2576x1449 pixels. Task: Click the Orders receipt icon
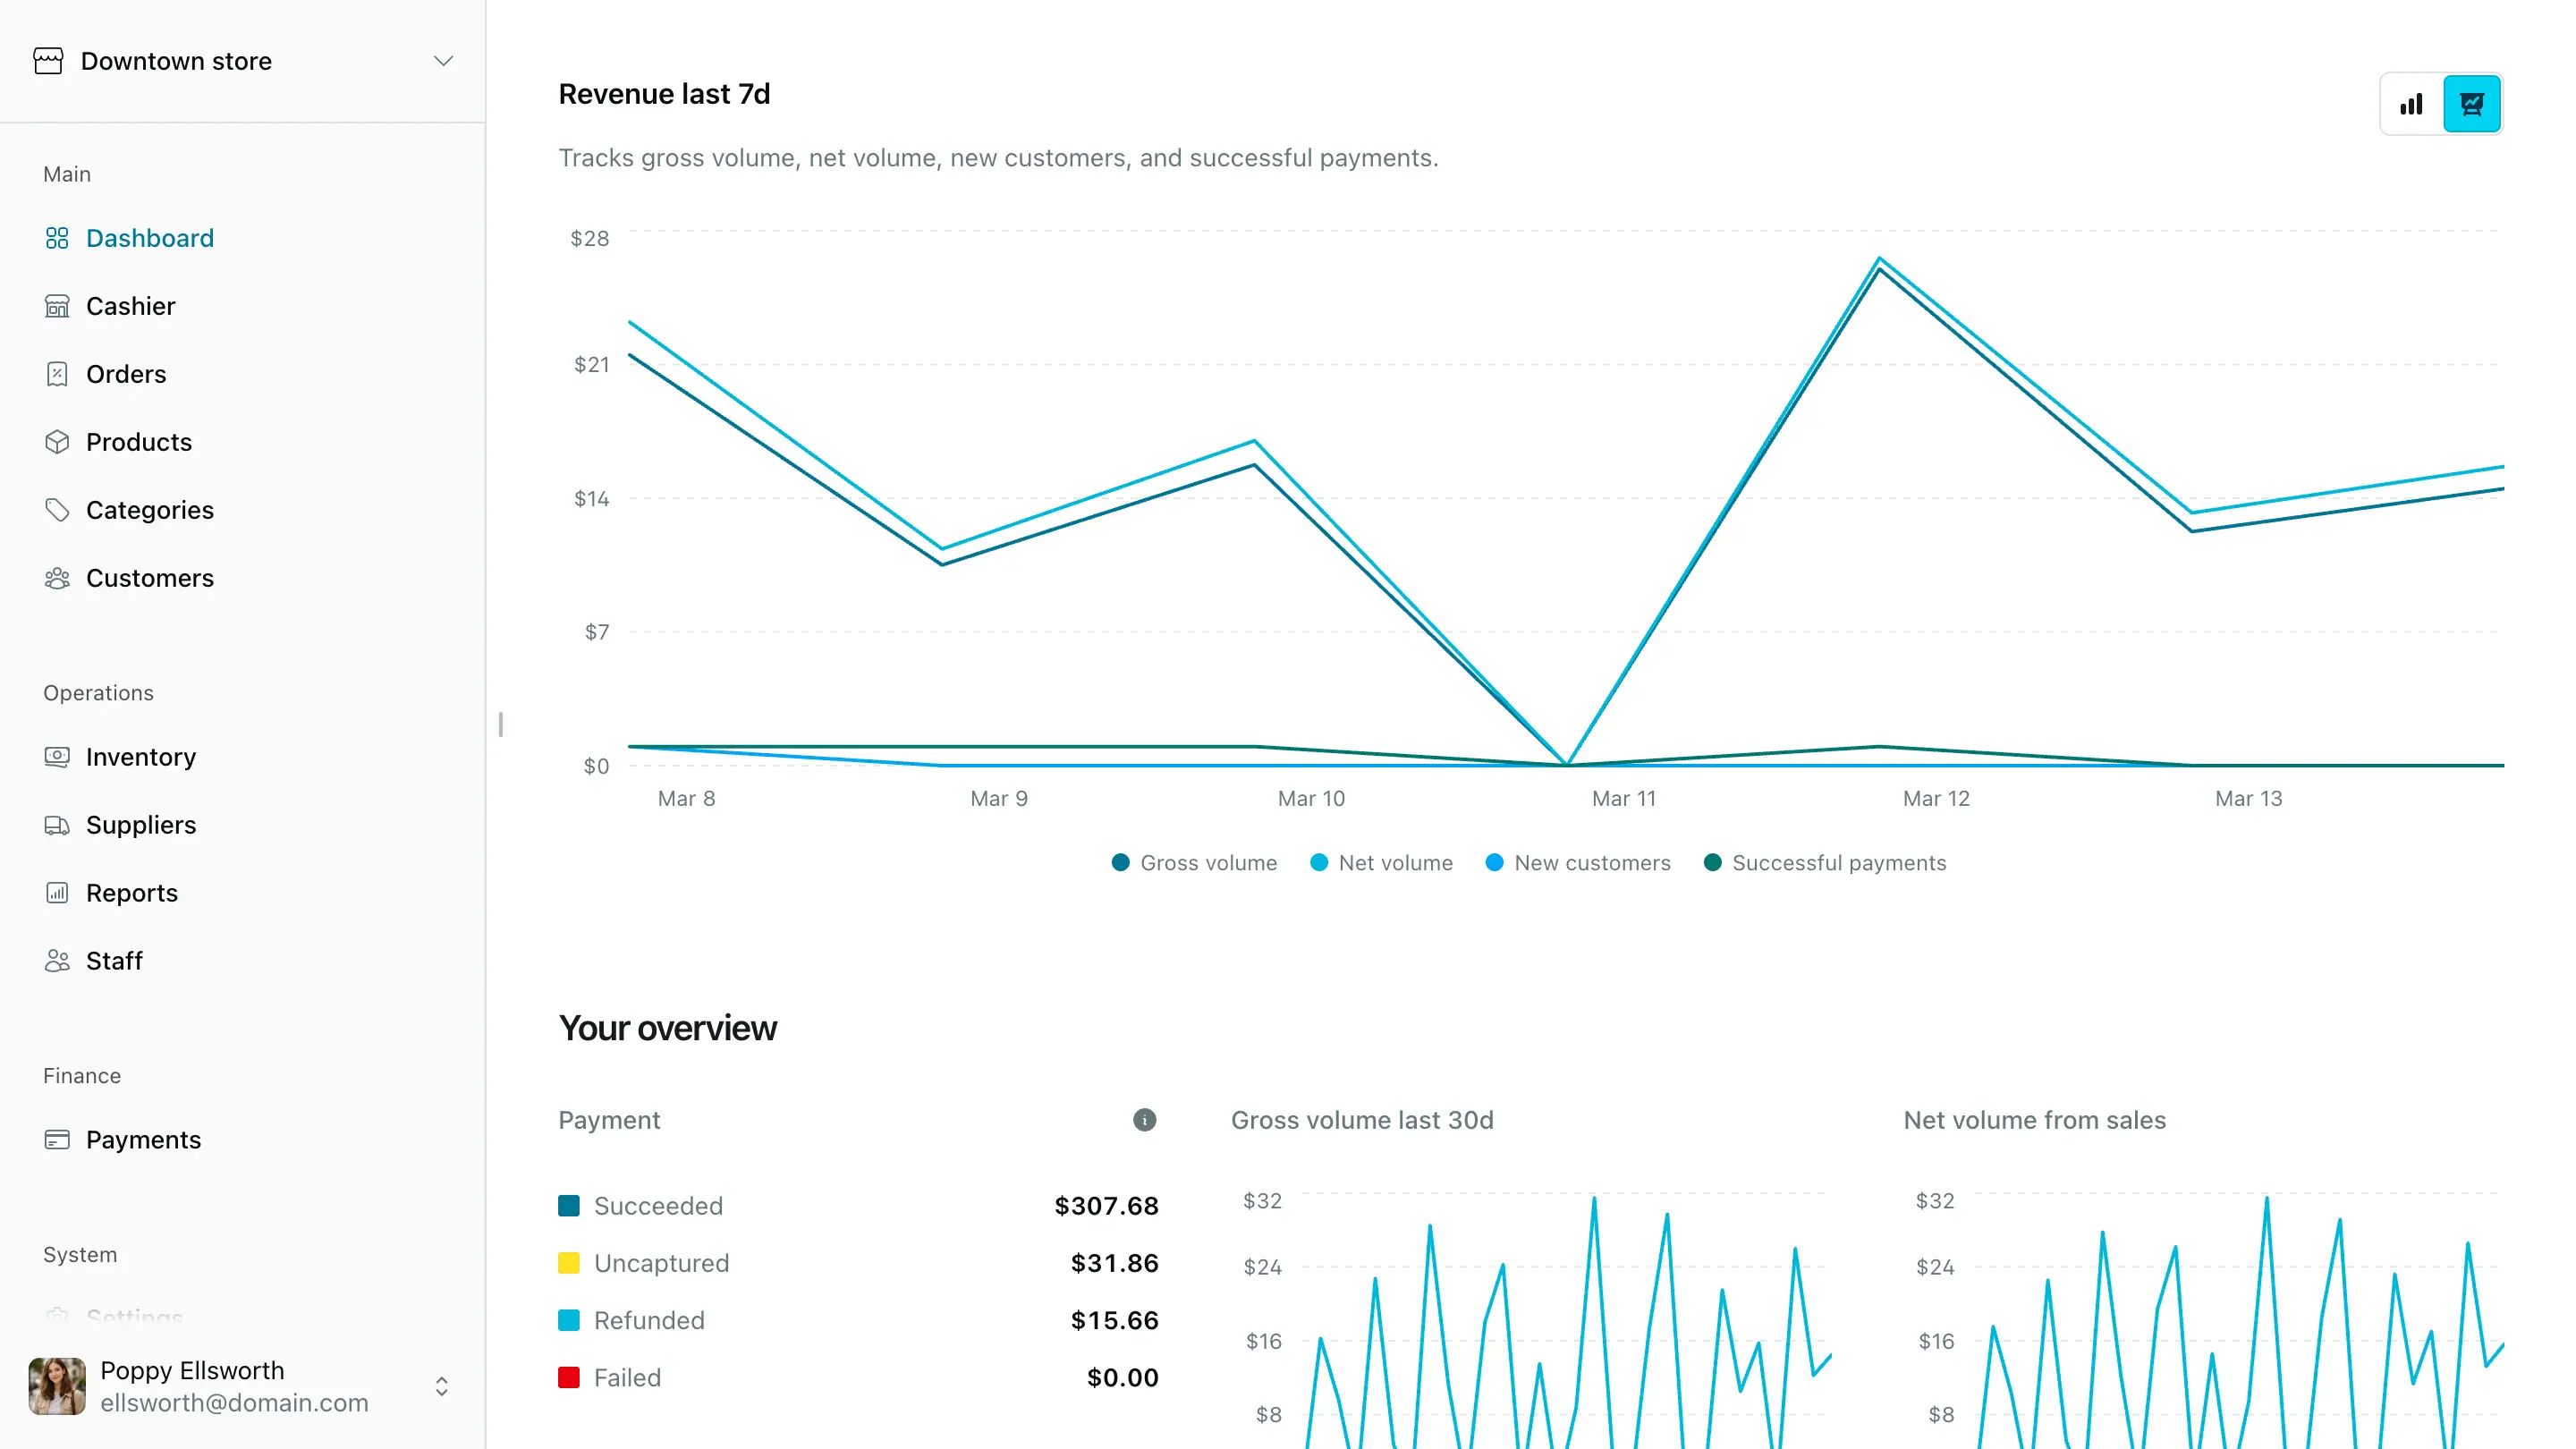pyautogui.click(x=57, y=374)
